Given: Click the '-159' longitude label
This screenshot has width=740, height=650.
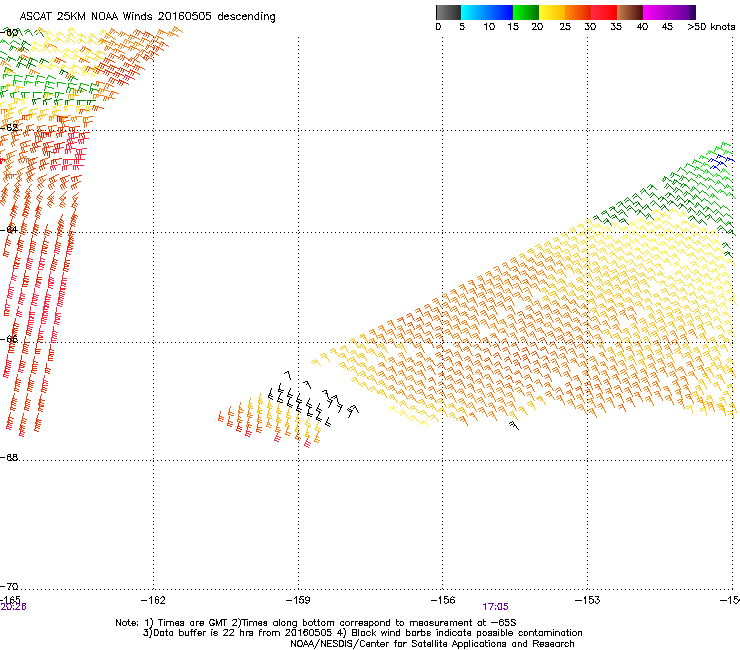Looking at the screenshot, I should click(298, 600).
